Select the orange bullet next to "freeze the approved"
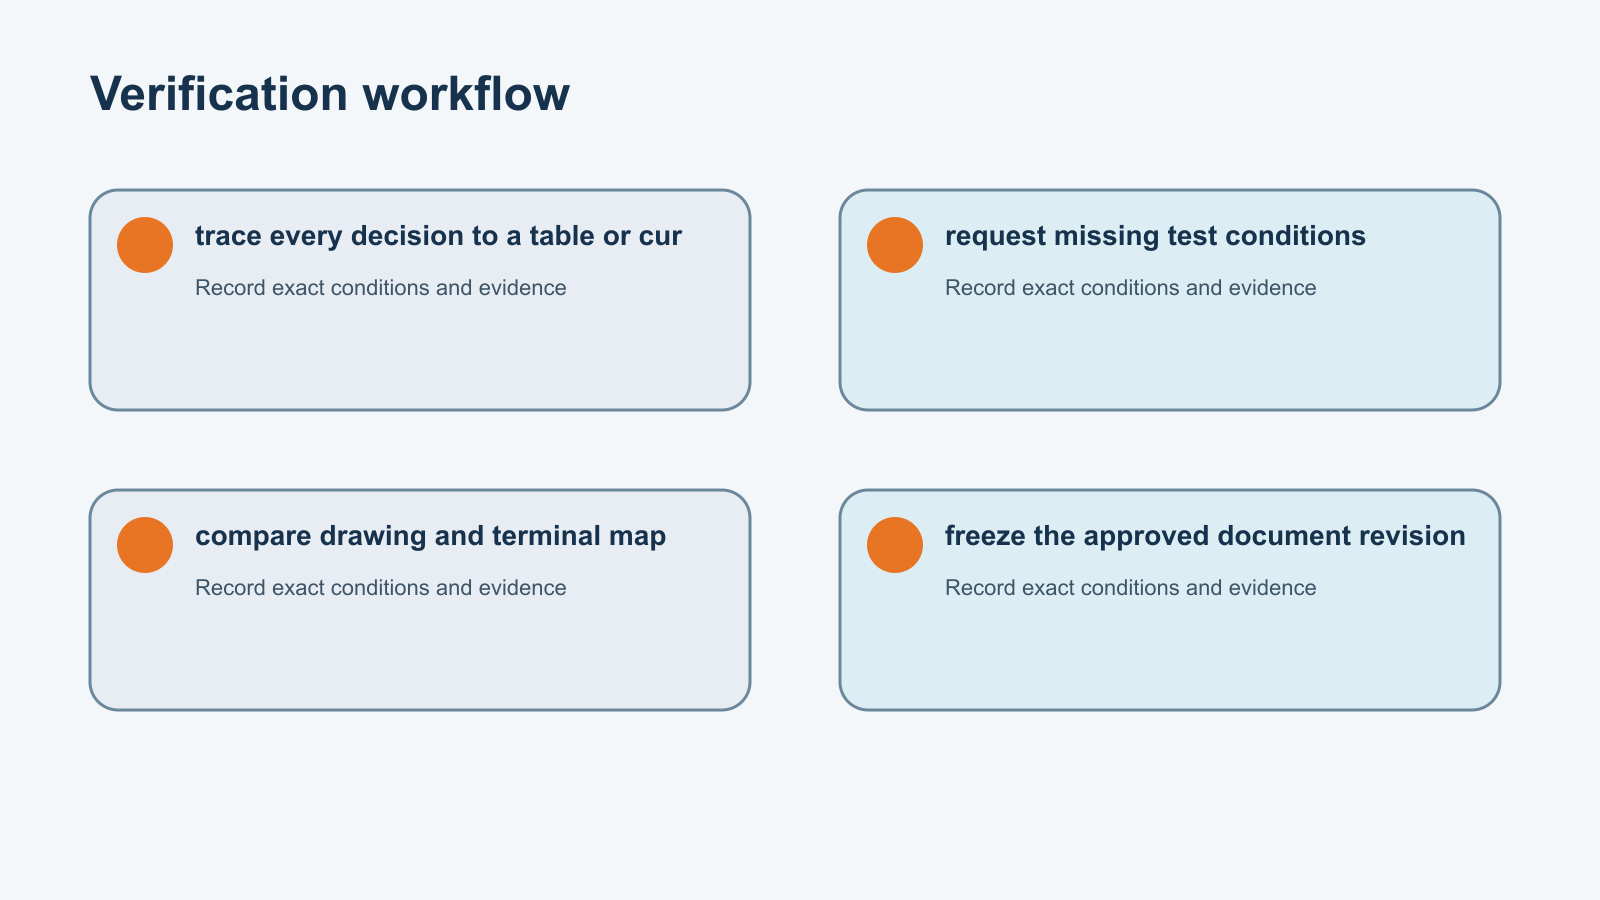 pos(895,545)
